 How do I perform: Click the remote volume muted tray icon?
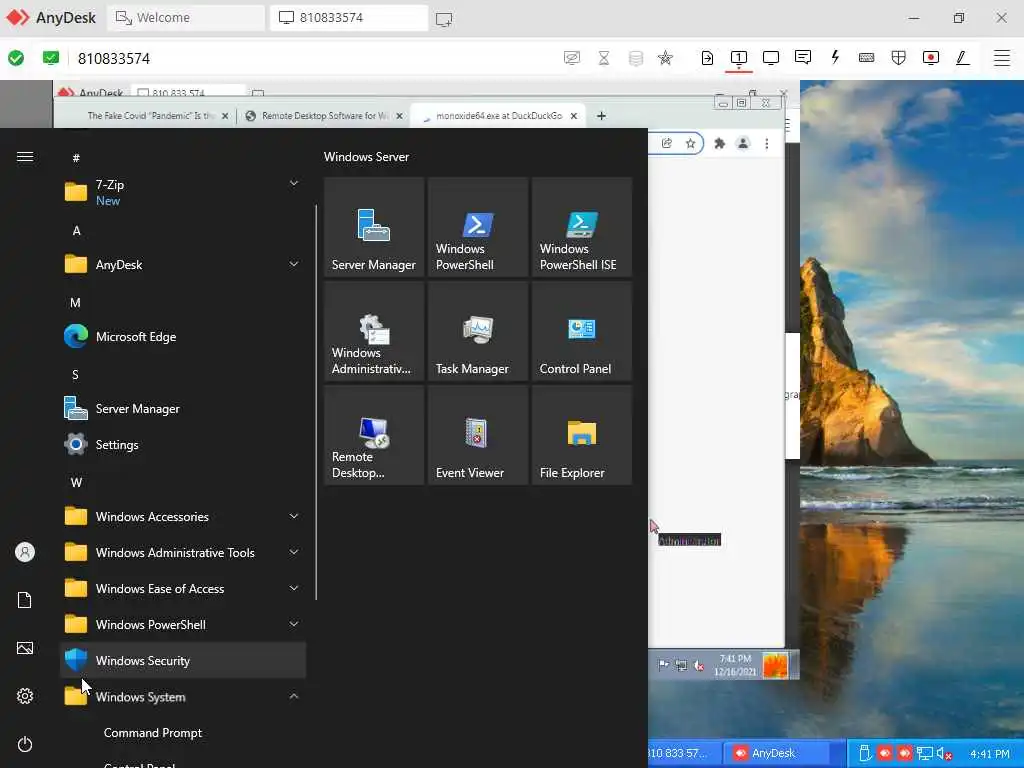pos(944,754)
